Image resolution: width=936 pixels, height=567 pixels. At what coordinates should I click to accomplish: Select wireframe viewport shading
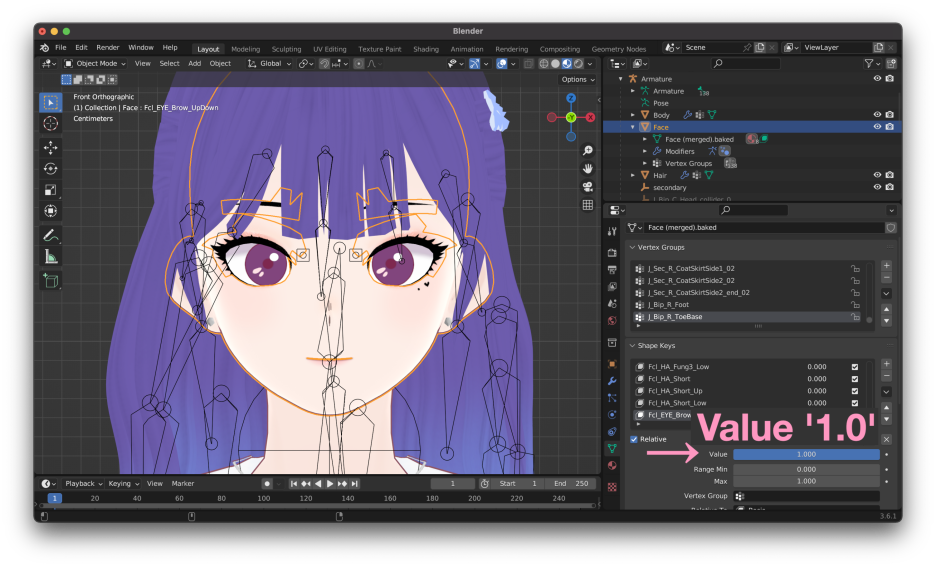pos(544,63)
